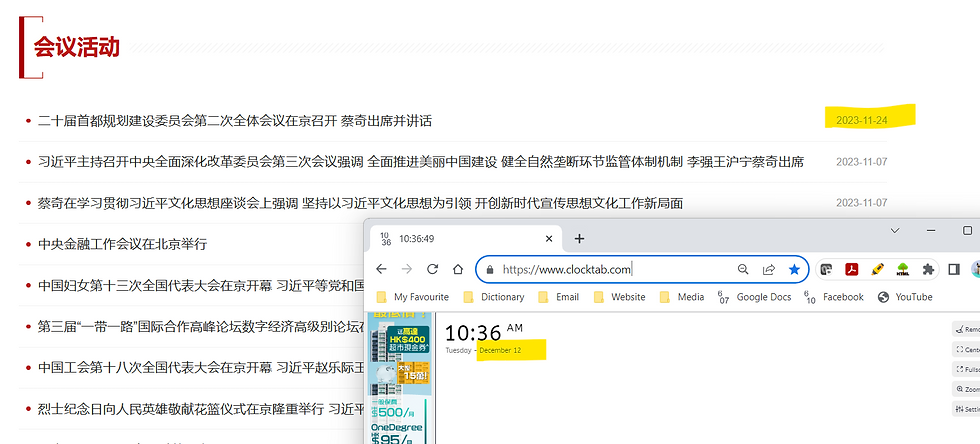Toggle the browser side panel
Viewport: 980px width, 444px height.
click(x=954, y=270)
